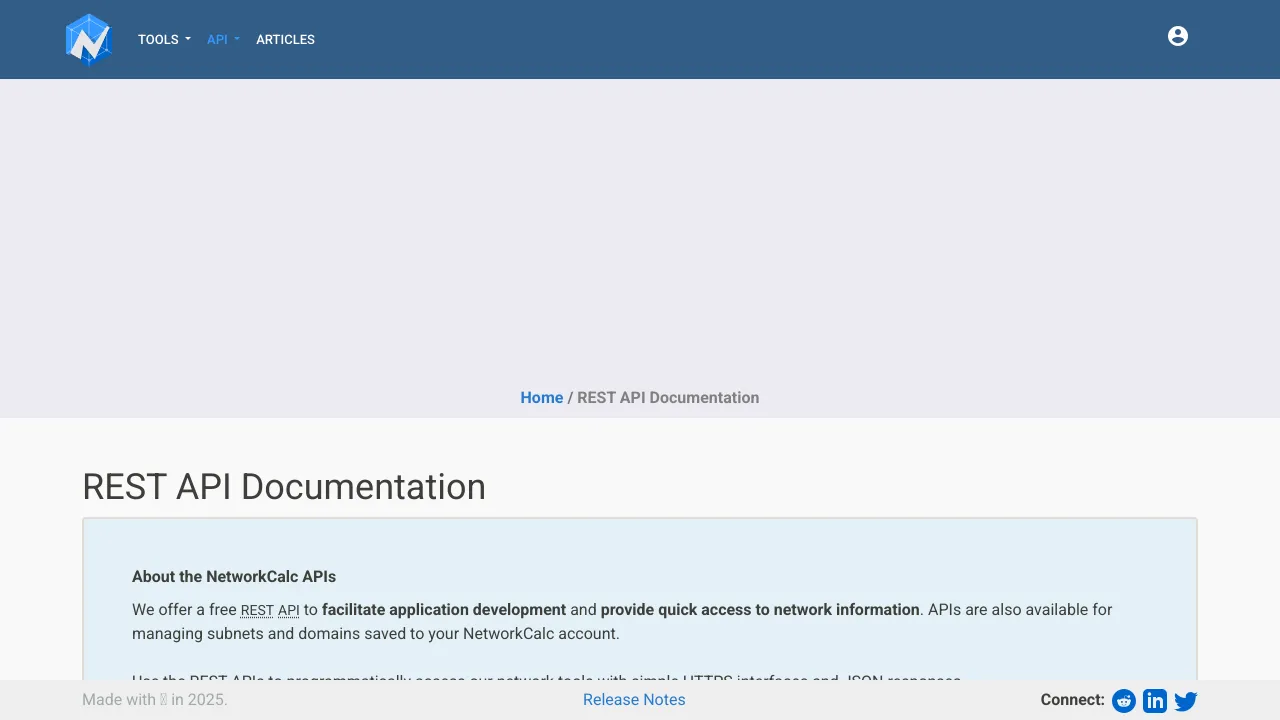Screen dimensions: 1280x720
Task: Expand the TOOLS dropdown menu
Action: coord(164,40)
